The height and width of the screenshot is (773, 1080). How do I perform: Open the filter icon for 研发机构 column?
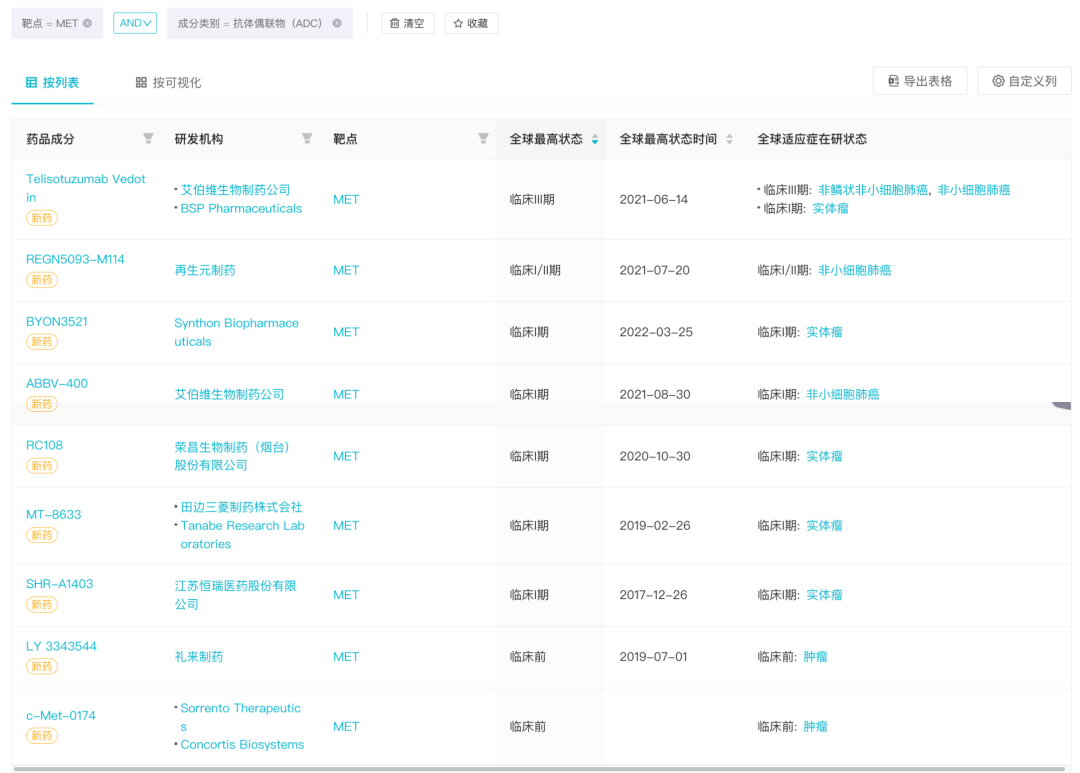(307, 138)
